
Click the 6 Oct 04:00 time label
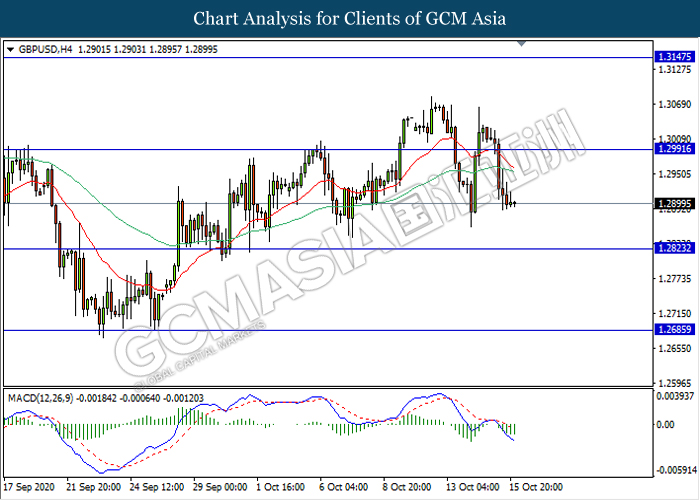click(x=344, y=487)
